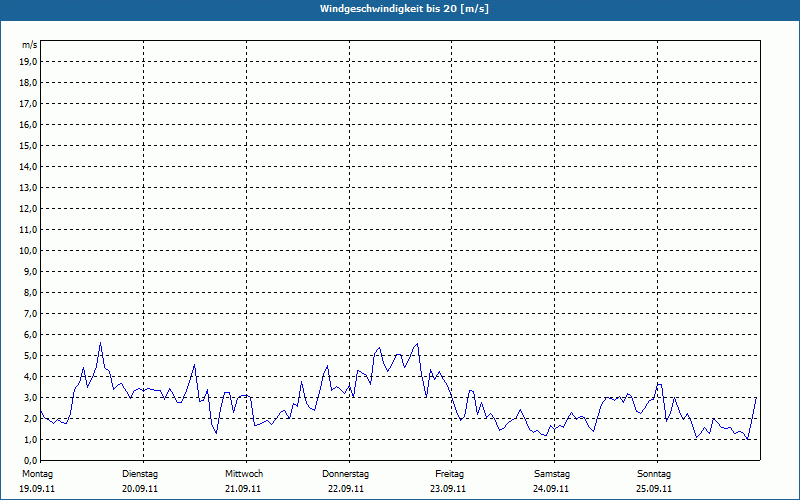
Task: Click the 'Samstag' day label
Action: tap(552, 474)
